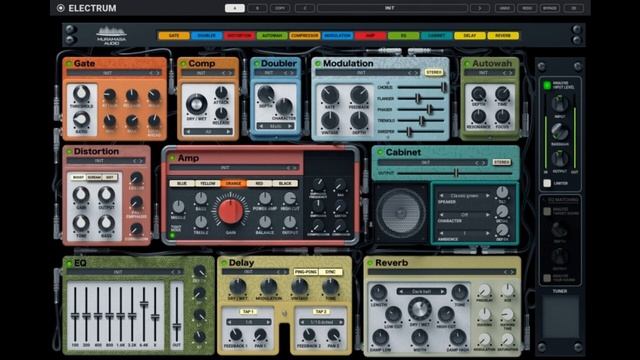
Task: Click the master Input knob
Action: [560, 104]
